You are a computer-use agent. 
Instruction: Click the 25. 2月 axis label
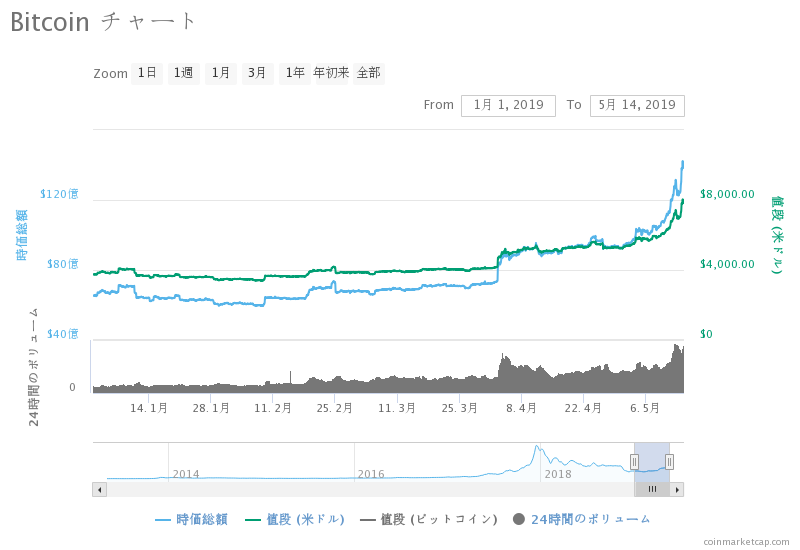(x=334, y=408)
